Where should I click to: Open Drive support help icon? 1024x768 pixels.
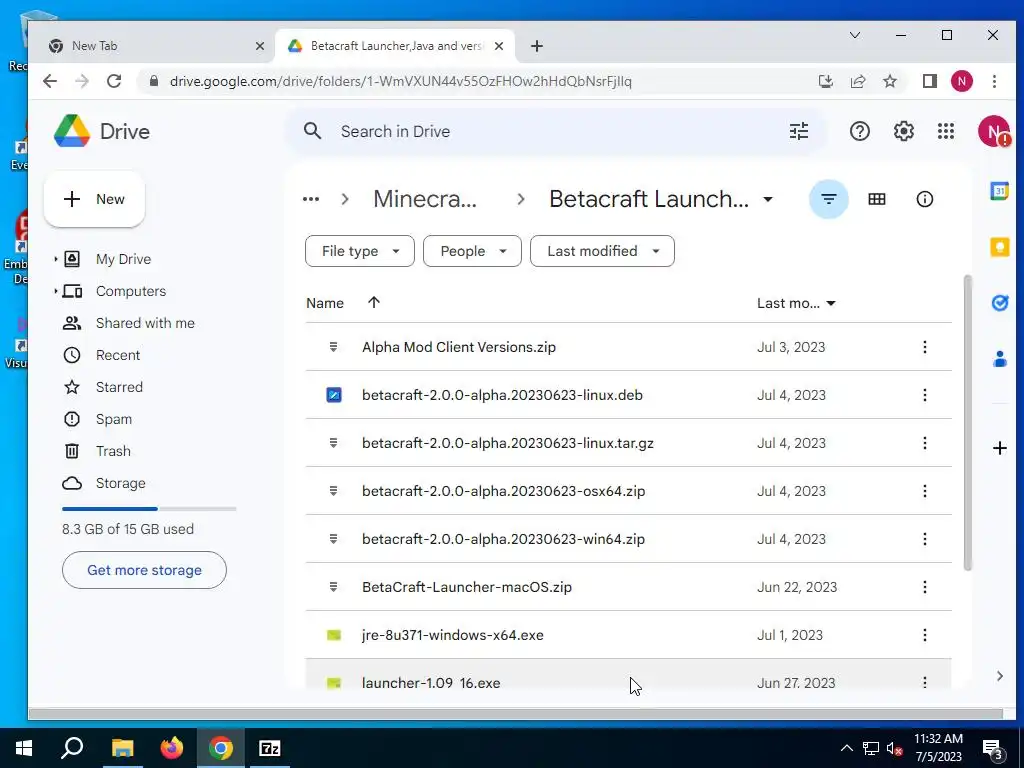(x=859, y=131)
